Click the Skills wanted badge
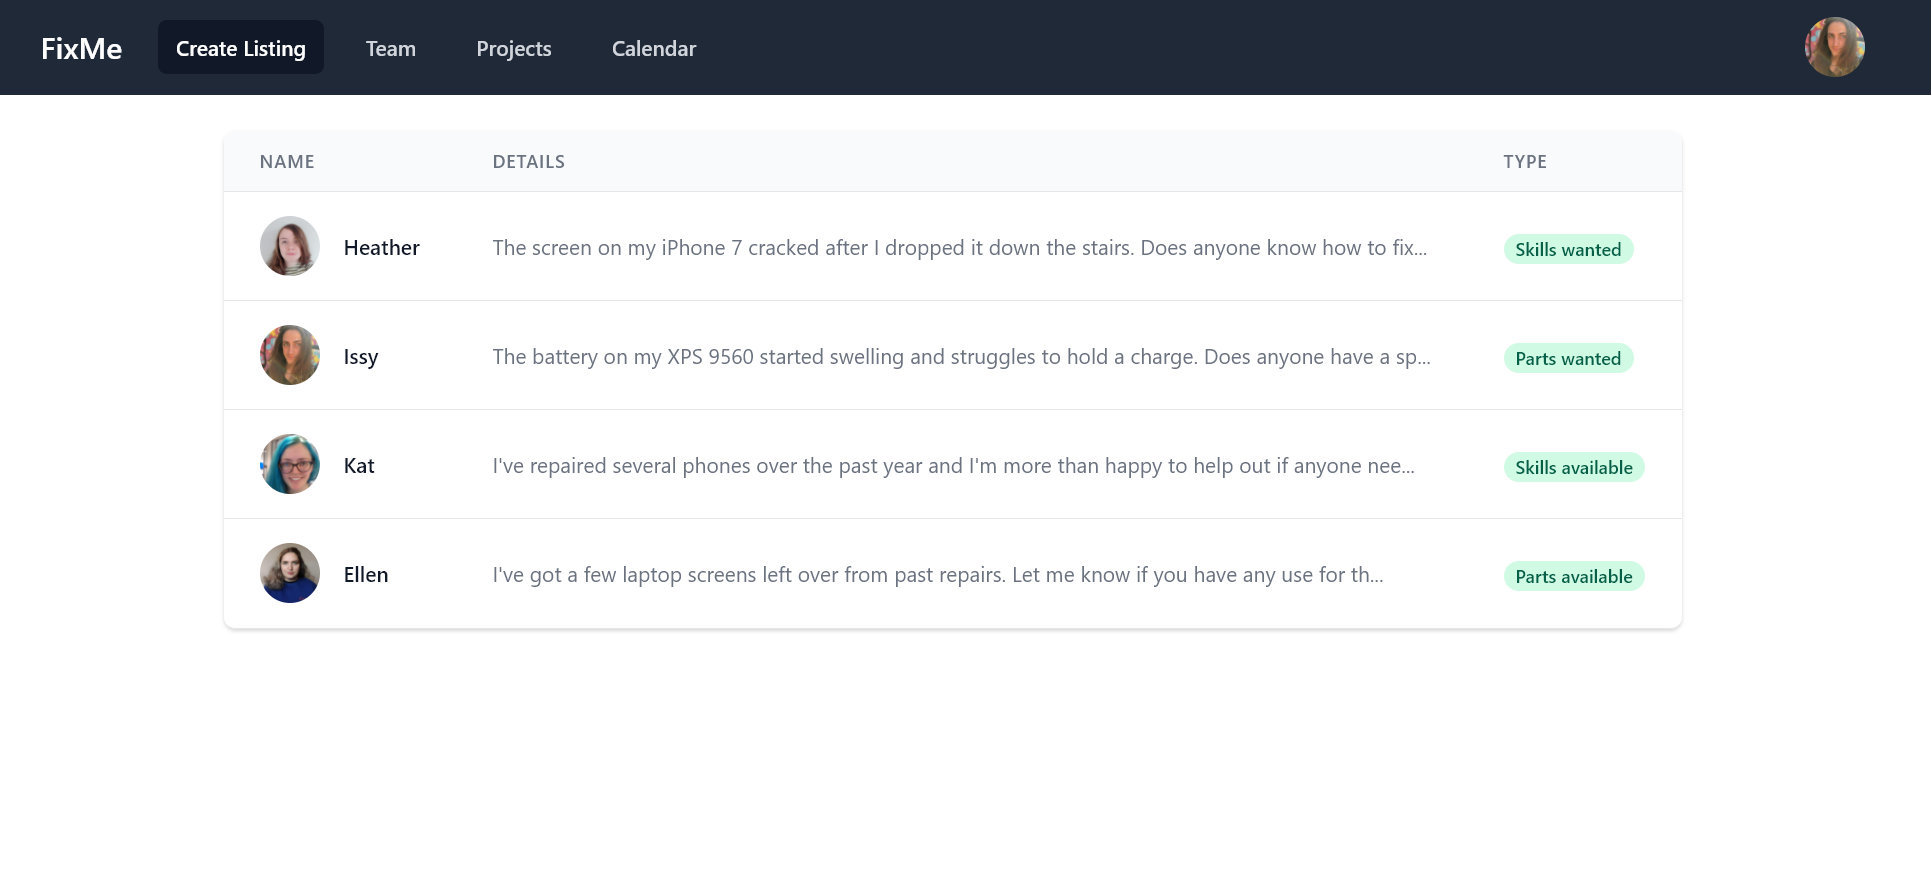This screenshot has height=884, width=1931. pyautogui.click(x=1568, y=249)
